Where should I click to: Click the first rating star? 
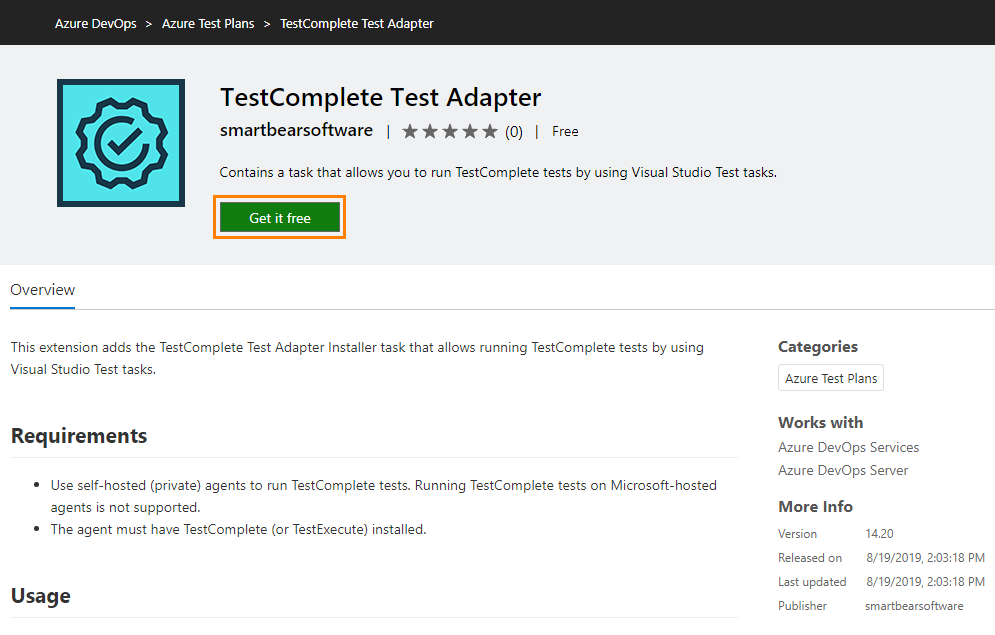(410, 130)
